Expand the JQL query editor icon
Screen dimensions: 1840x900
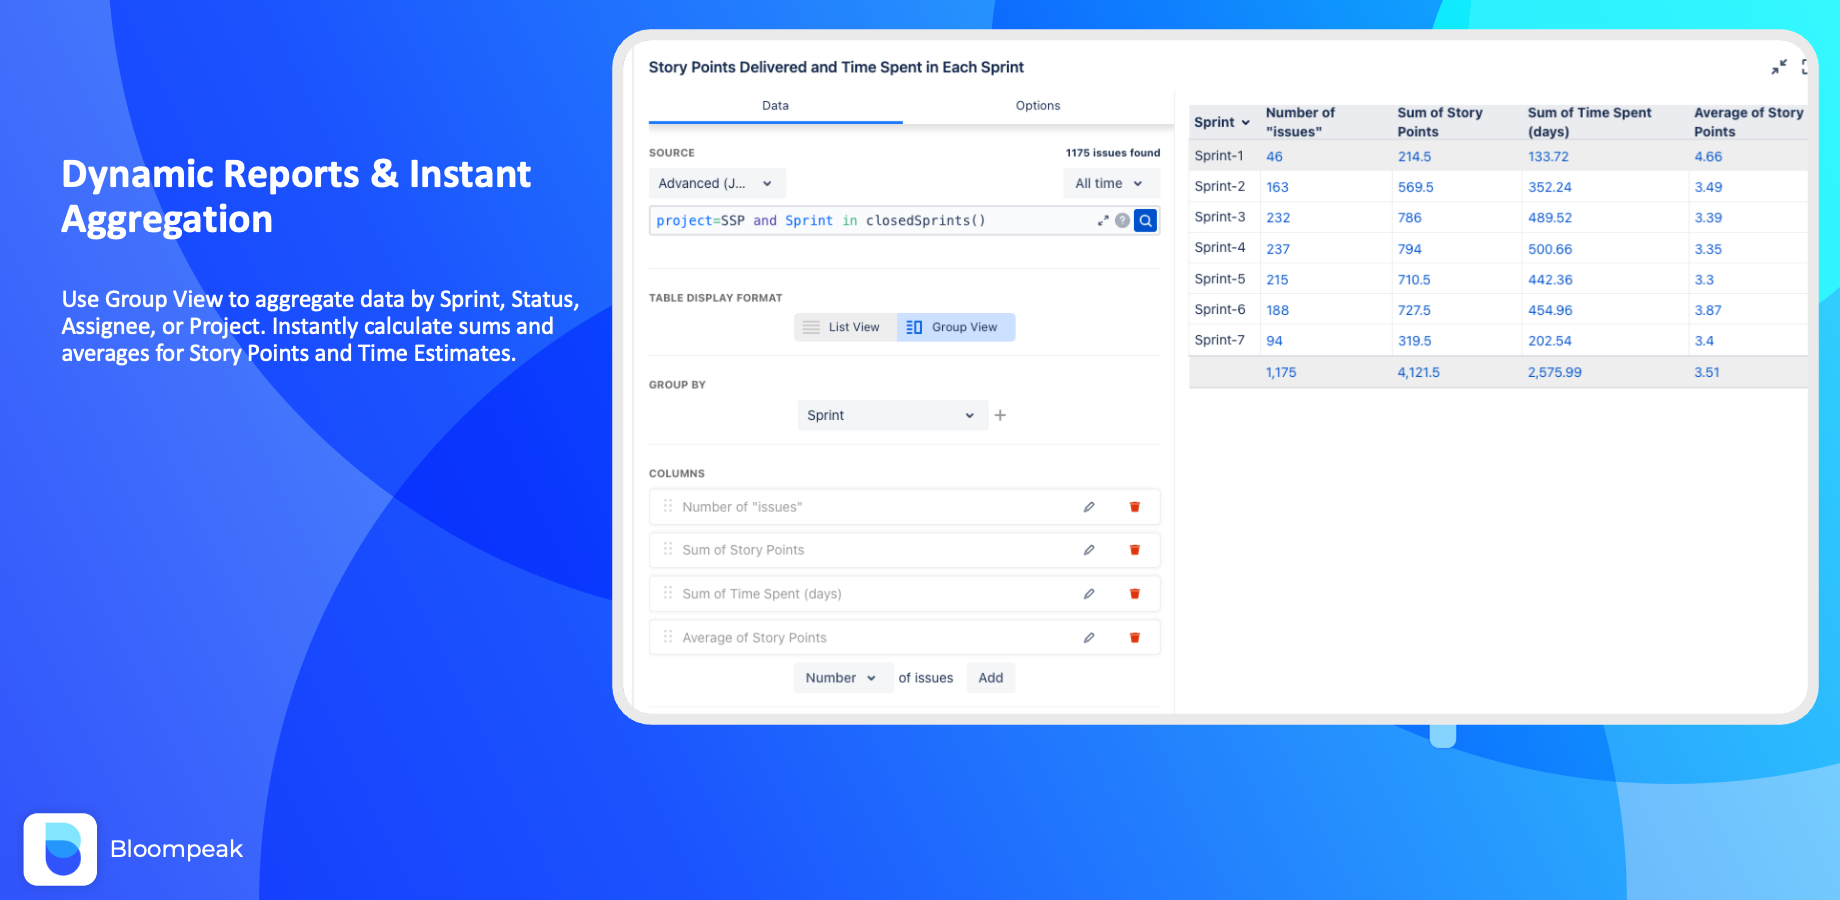coord(1103,221)
